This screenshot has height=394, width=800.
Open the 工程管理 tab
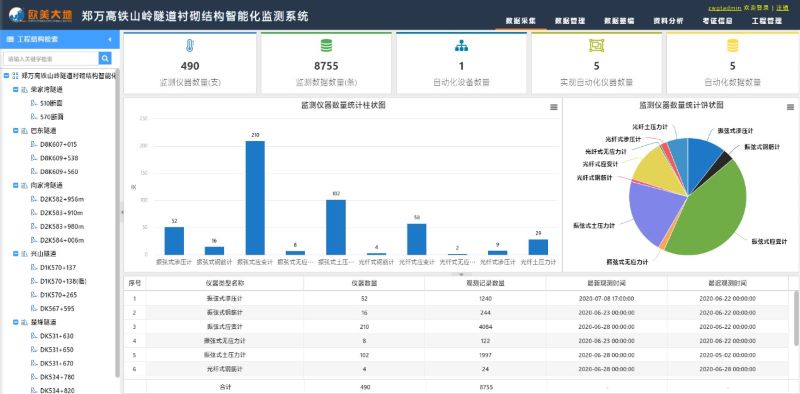766,21
